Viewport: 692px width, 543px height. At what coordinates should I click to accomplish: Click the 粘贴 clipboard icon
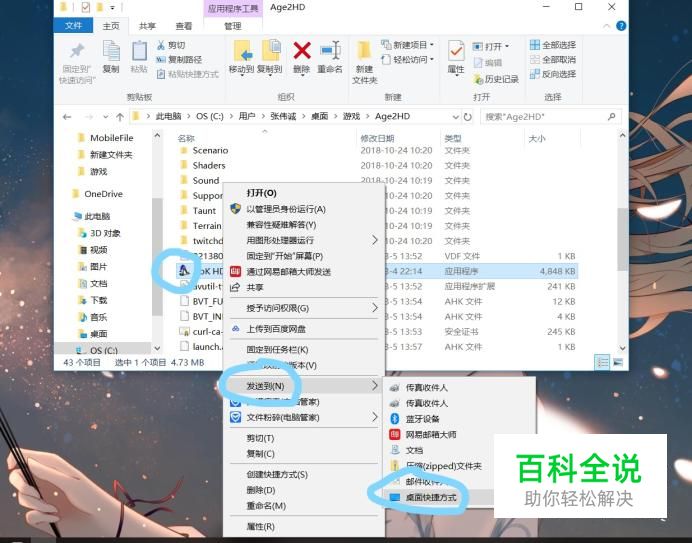tap(139, 50)
